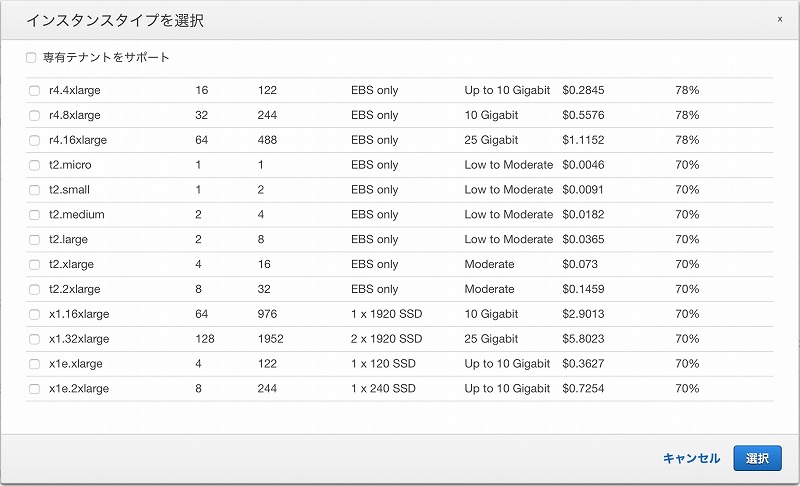This screenshot has width=800, height=486.
Task: Click 10 Gigabit network in r4.8xlarge row
Action: [x=491, y=115]
